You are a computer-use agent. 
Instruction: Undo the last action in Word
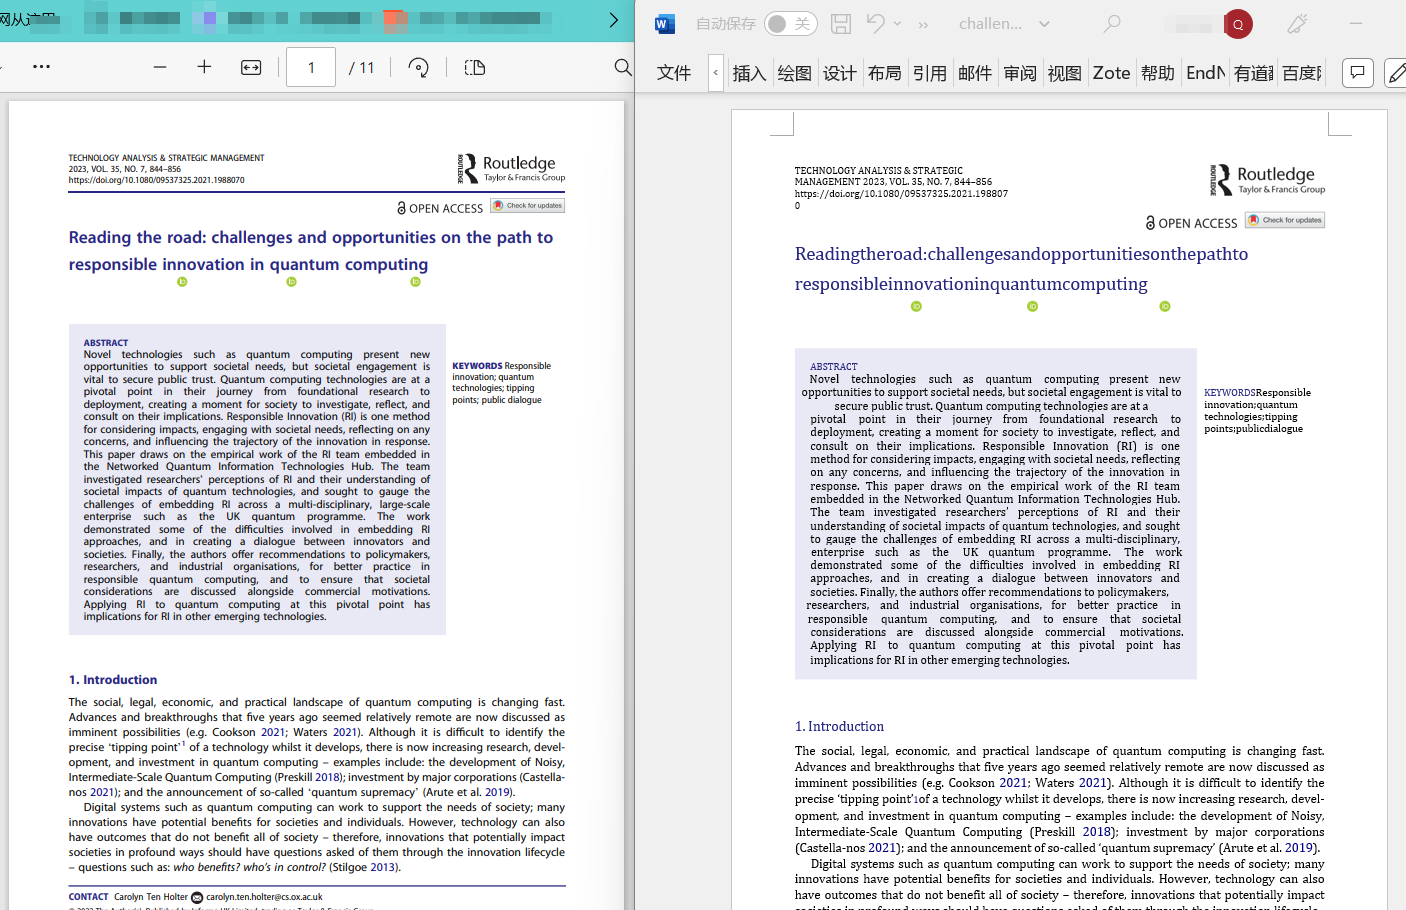(876, 24)
